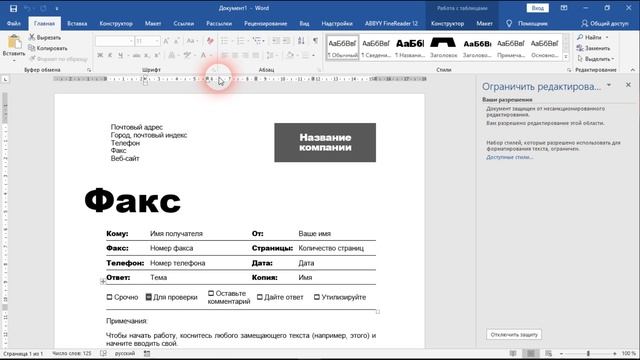The width and height of the screenshot is (640, 360).
Task: Switch to the Вставка tab
Action: pos(77,24)
